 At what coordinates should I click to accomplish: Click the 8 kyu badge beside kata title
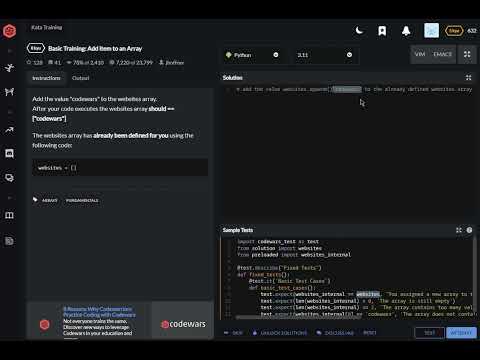36,48
